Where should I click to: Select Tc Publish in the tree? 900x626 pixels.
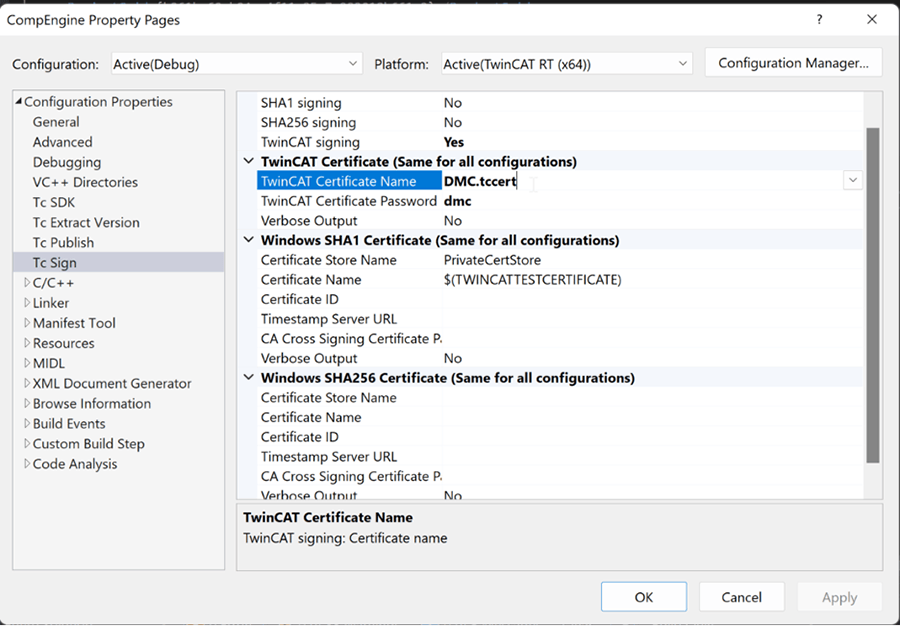(x=63, y=242)
